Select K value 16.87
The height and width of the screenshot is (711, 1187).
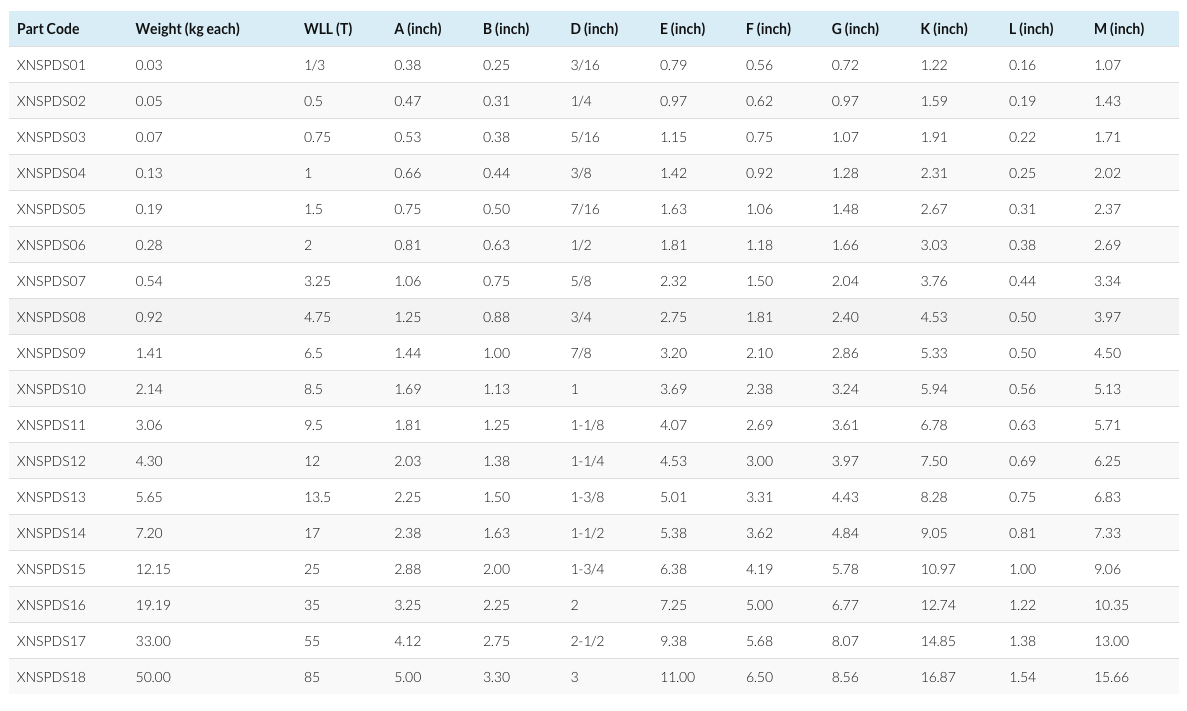coord(938,677)
